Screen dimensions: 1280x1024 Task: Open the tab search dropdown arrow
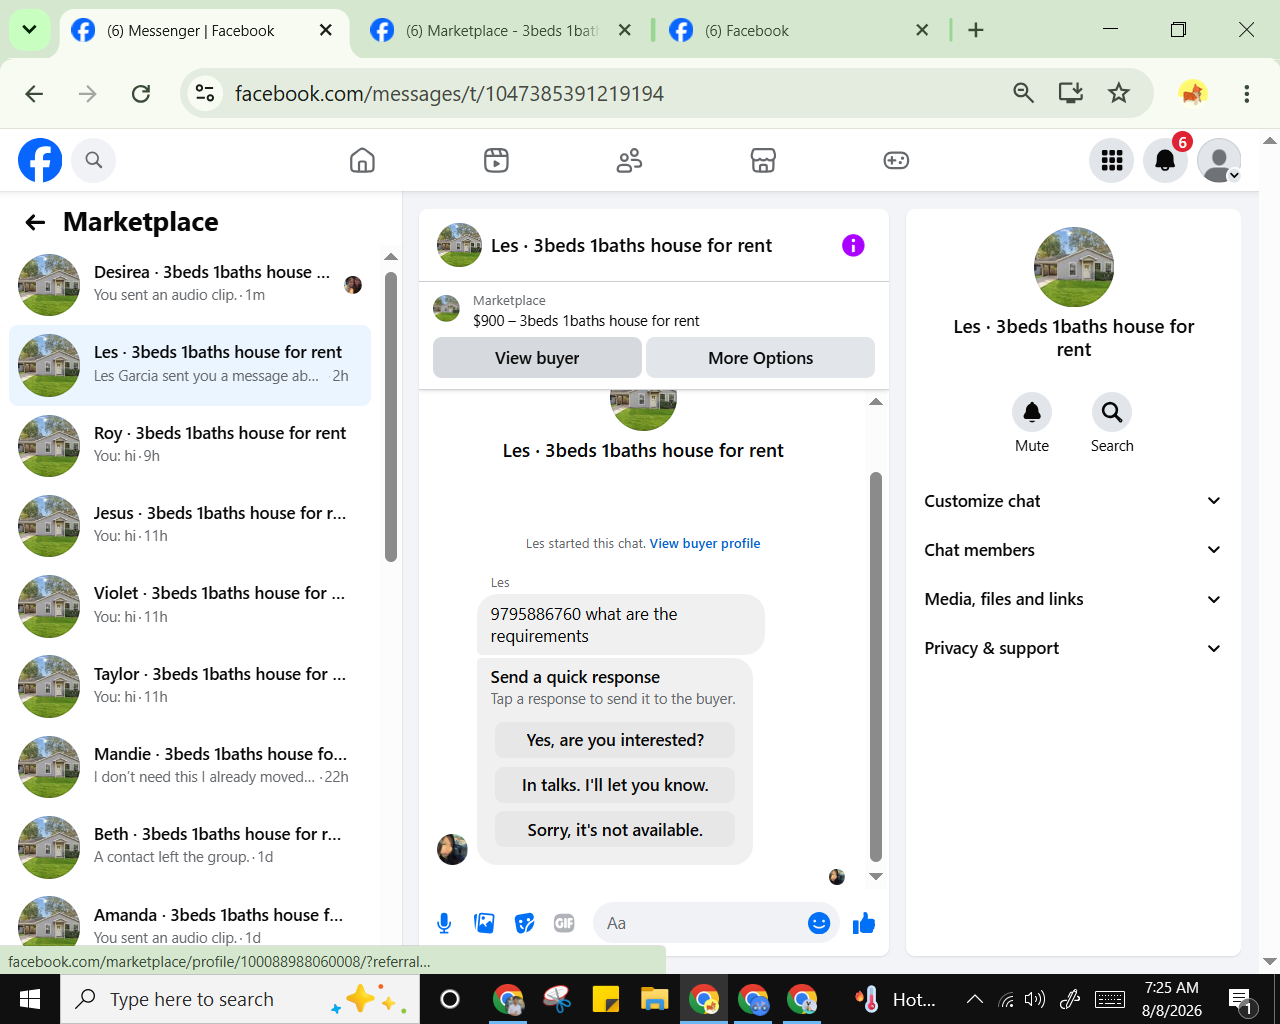(30, 30)
